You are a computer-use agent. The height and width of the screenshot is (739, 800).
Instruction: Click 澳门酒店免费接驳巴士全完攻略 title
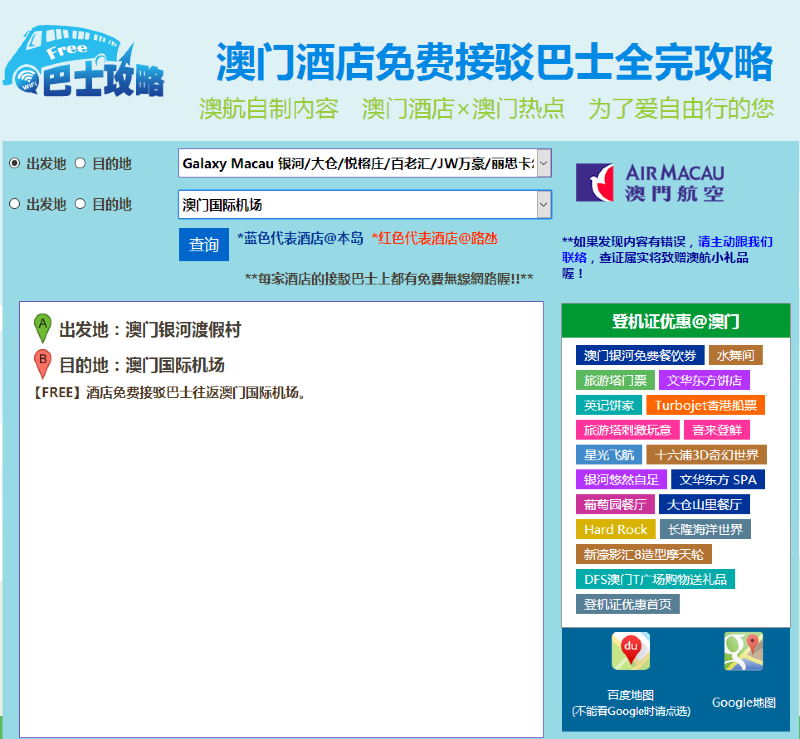[495, 62]
